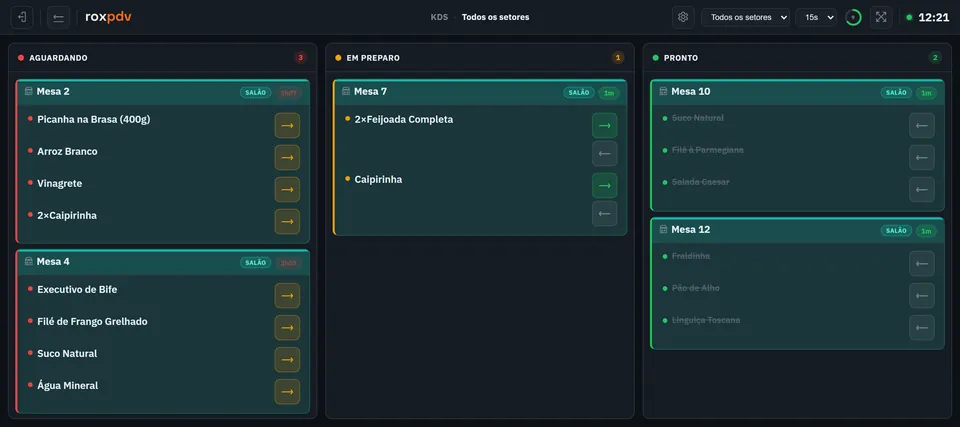Click the red count badge on AGUARDANDO

(x=300, y=58)
